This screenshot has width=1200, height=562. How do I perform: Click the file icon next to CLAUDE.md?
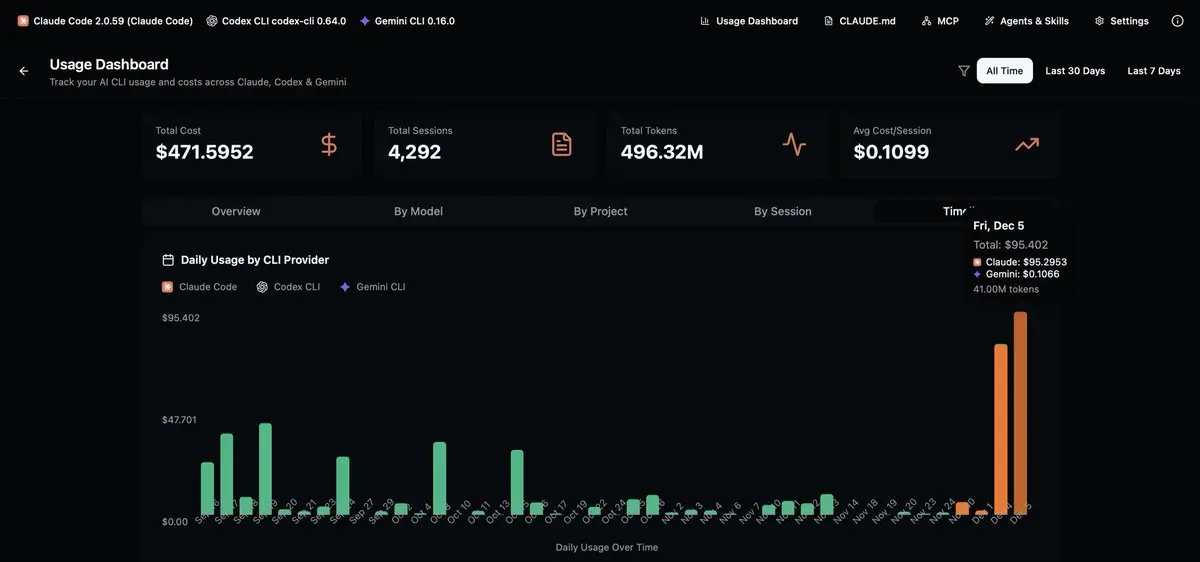click(x=828, y=20)
